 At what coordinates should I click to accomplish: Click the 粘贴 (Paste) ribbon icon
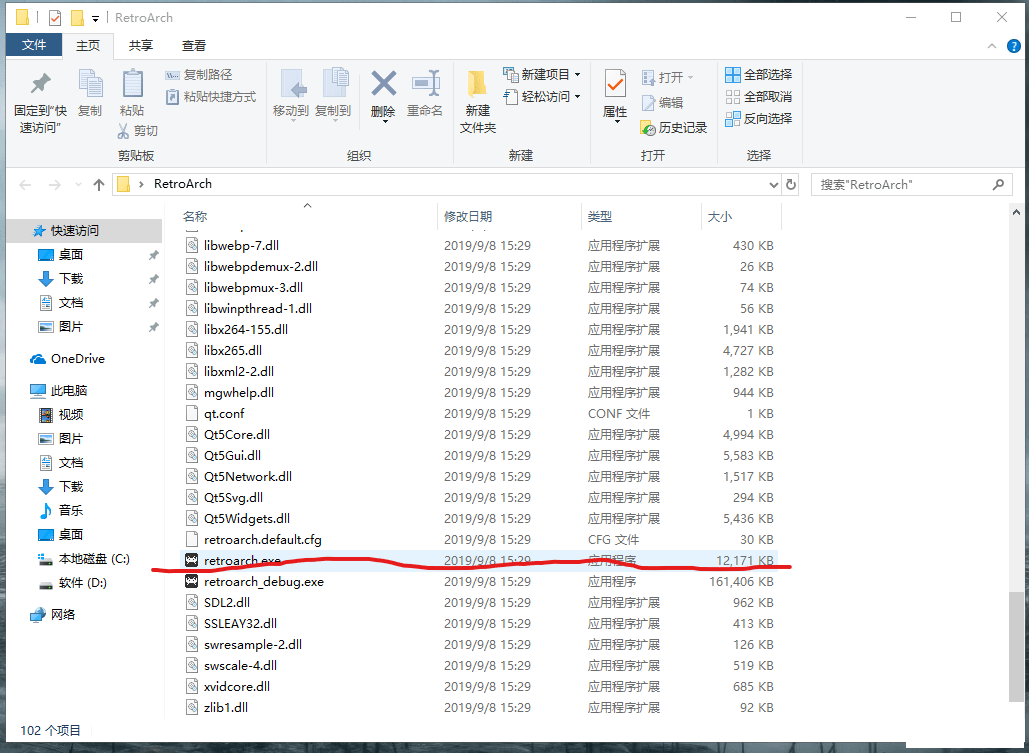tap(132, 93)
